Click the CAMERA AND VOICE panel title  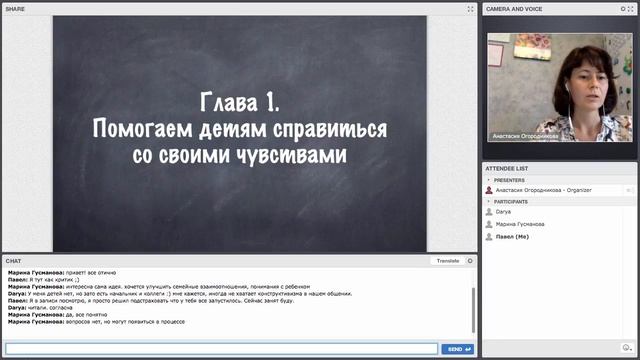pos(514,9)
